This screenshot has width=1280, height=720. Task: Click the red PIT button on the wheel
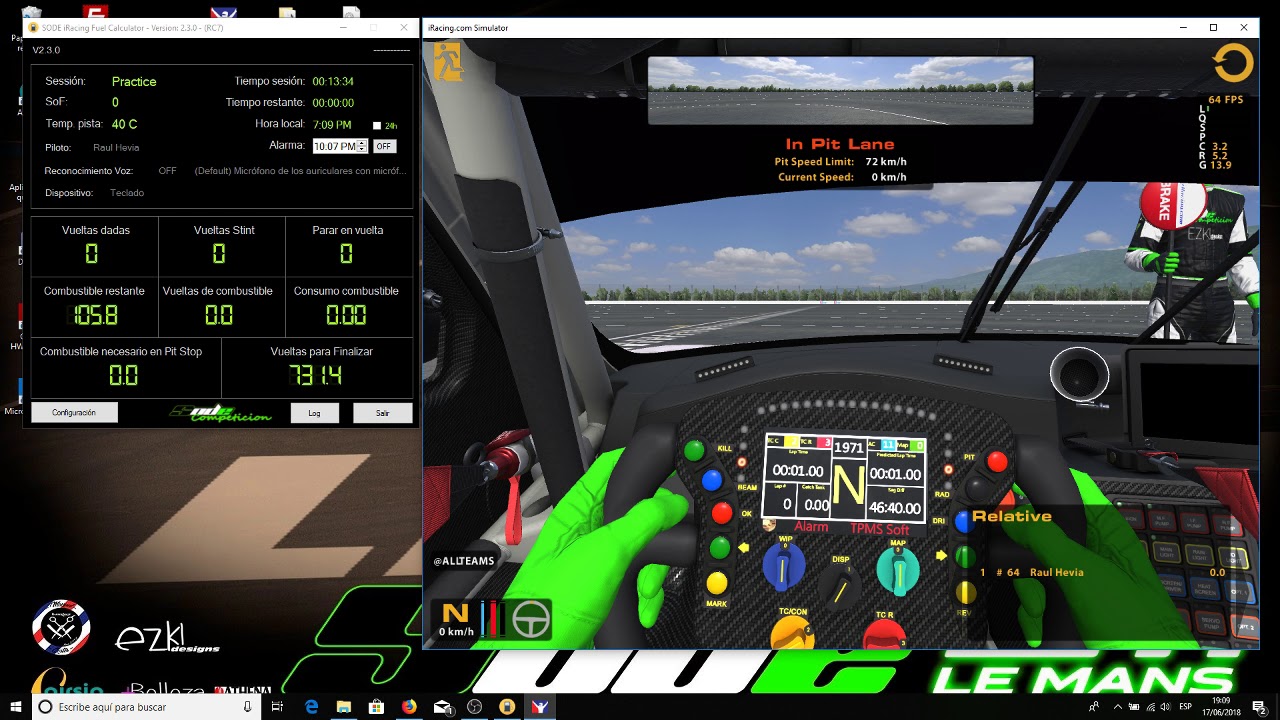[997, 461]
